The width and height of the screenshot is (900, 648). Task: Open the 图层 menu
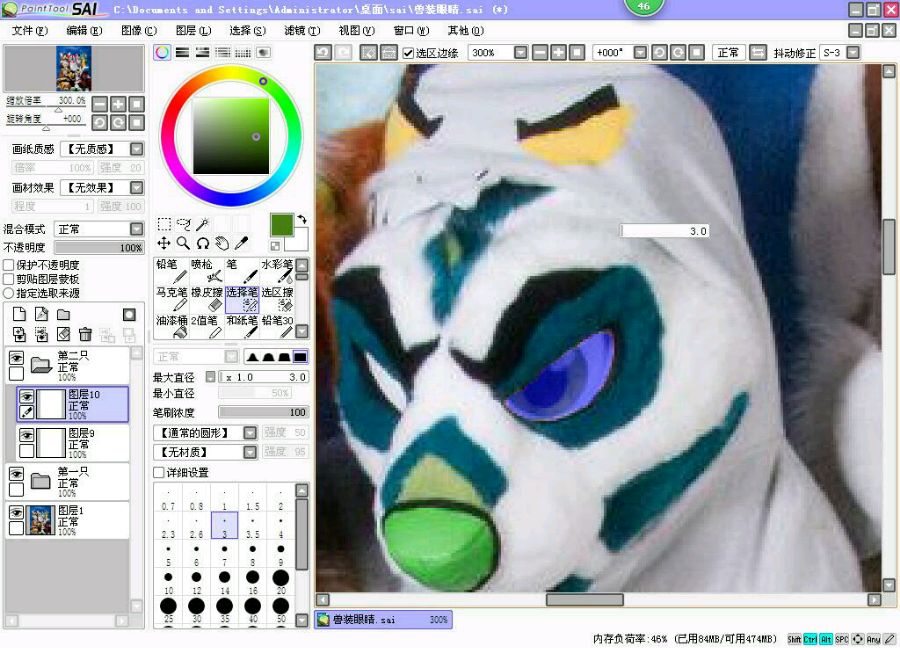pos(192,30)
